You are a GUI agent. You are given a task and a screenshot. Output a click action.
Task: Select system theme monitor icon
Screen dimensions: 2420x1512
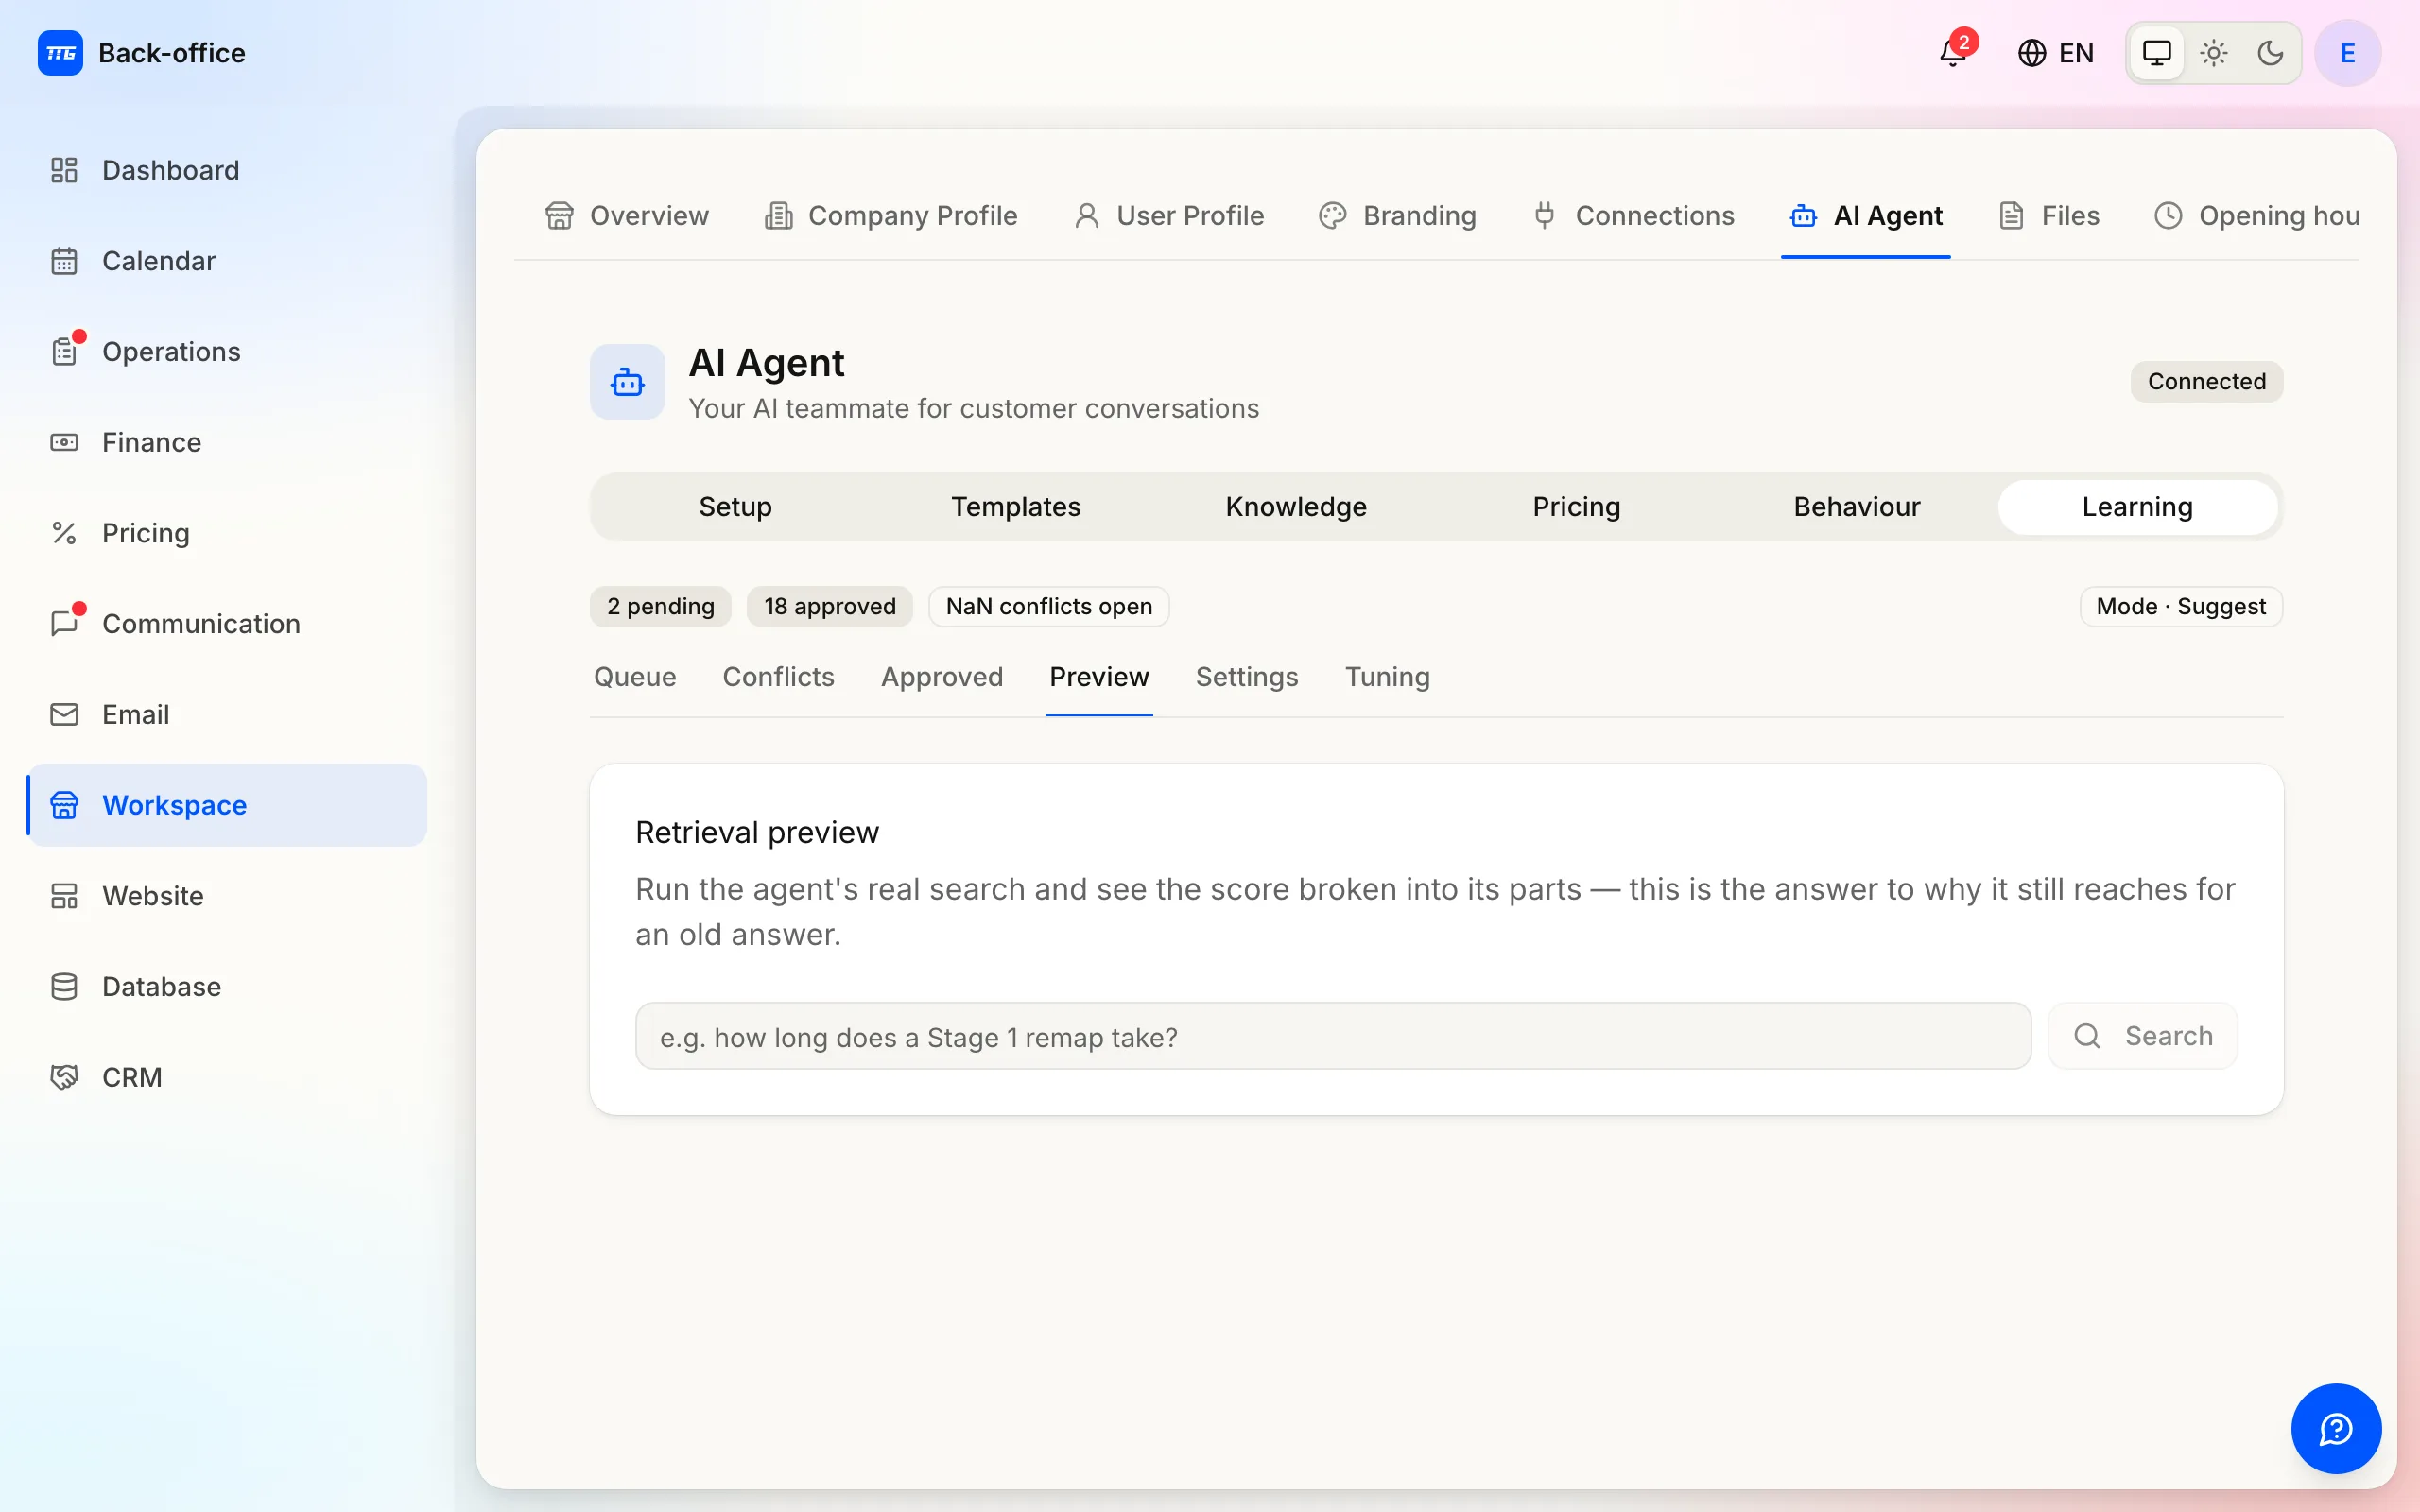click(x=2157, y=53)
